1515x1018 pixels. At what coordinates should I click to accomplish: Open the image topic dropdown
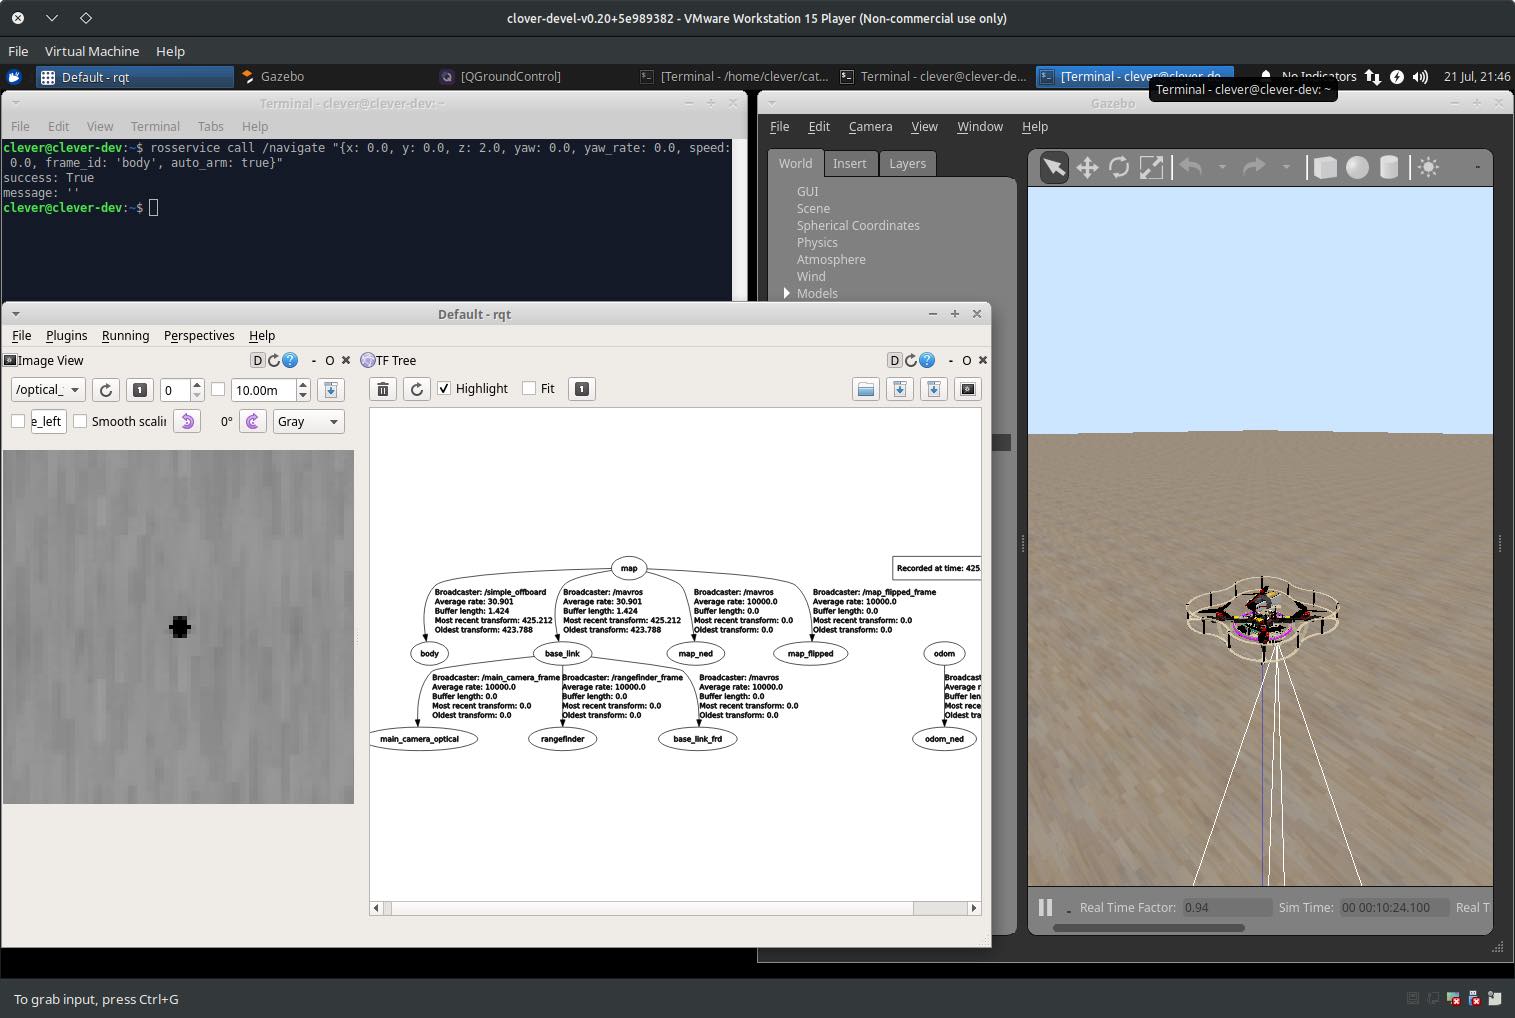click(48, 390)
